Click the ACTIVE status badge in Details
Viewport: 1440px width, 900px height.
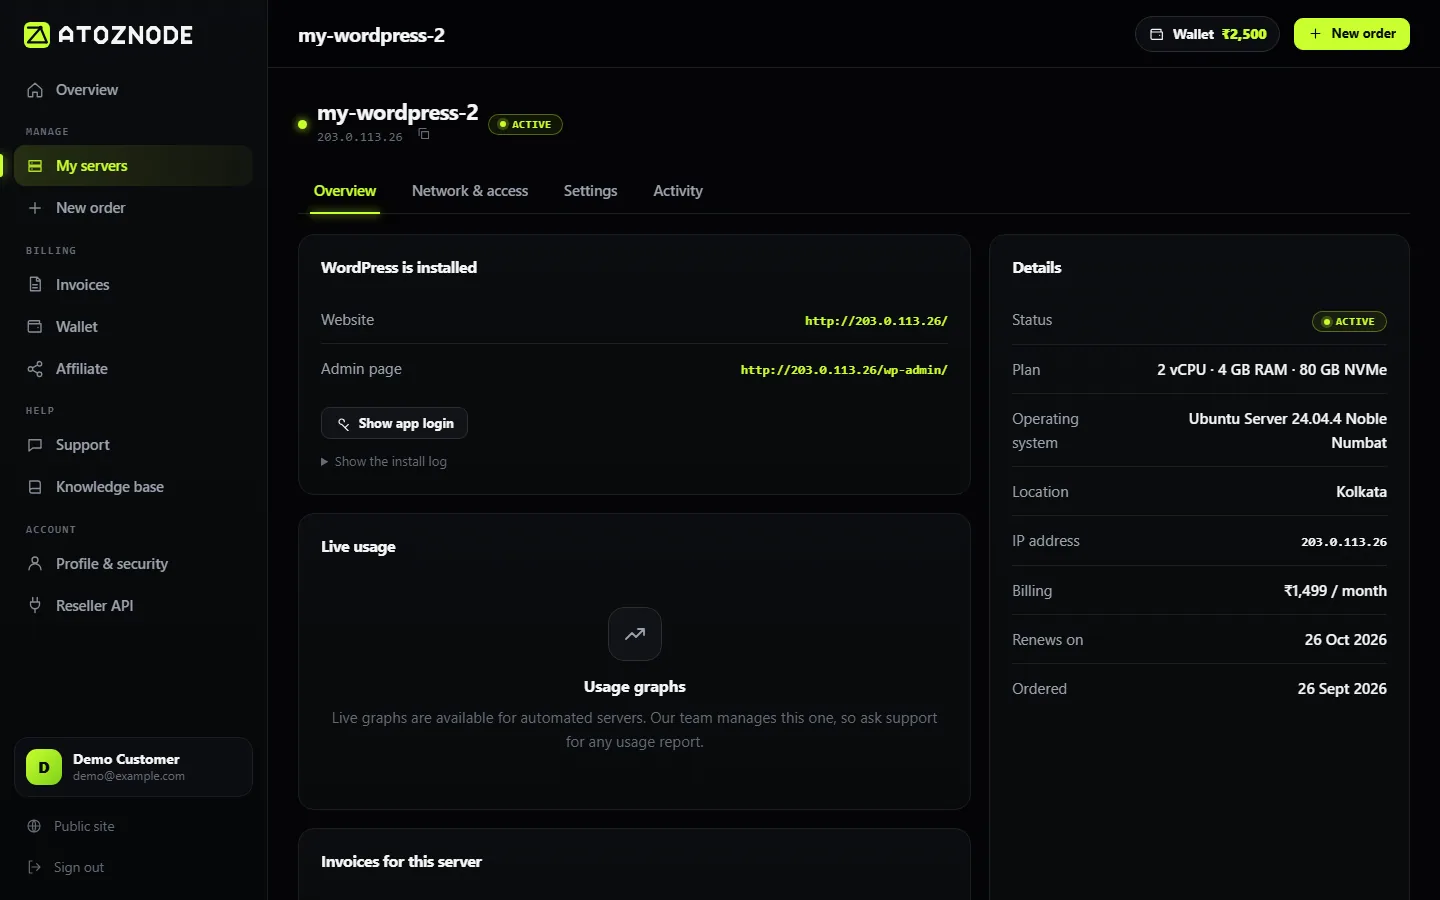pyautogui.click(x=1349, y=322)
